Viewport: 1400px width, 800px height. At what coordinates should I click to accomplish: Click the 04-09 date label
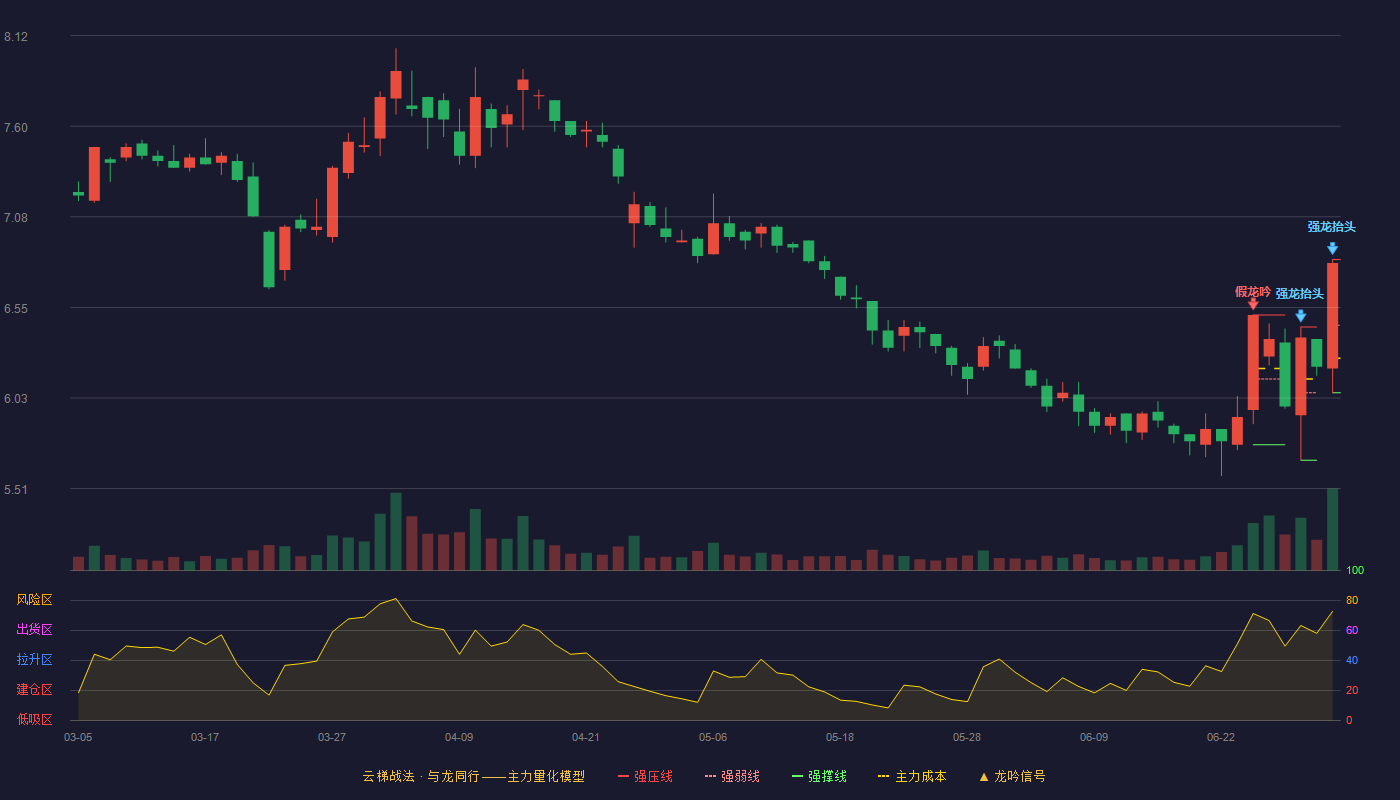(459, 737)
